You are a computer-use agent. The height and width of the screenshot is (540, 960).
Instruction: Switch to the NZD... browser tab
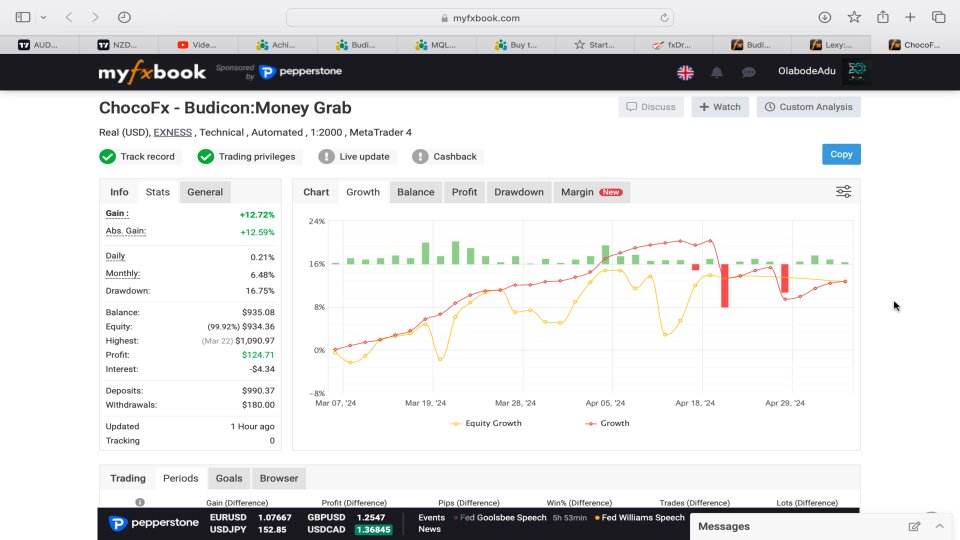pos(119,45)
